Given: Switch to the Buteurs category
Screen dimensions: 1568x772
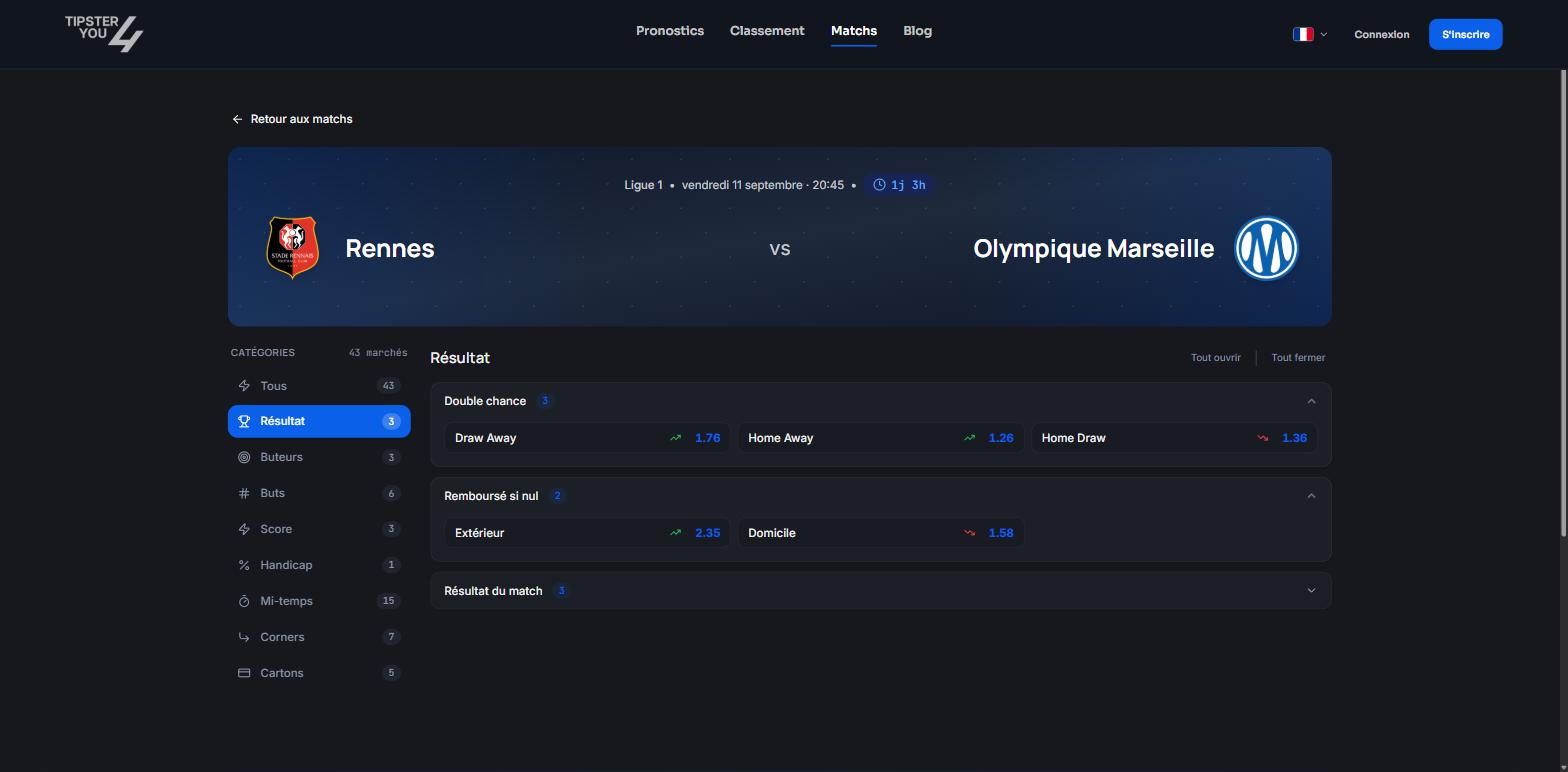Looking at the screenshot, I should pos(319,457).
